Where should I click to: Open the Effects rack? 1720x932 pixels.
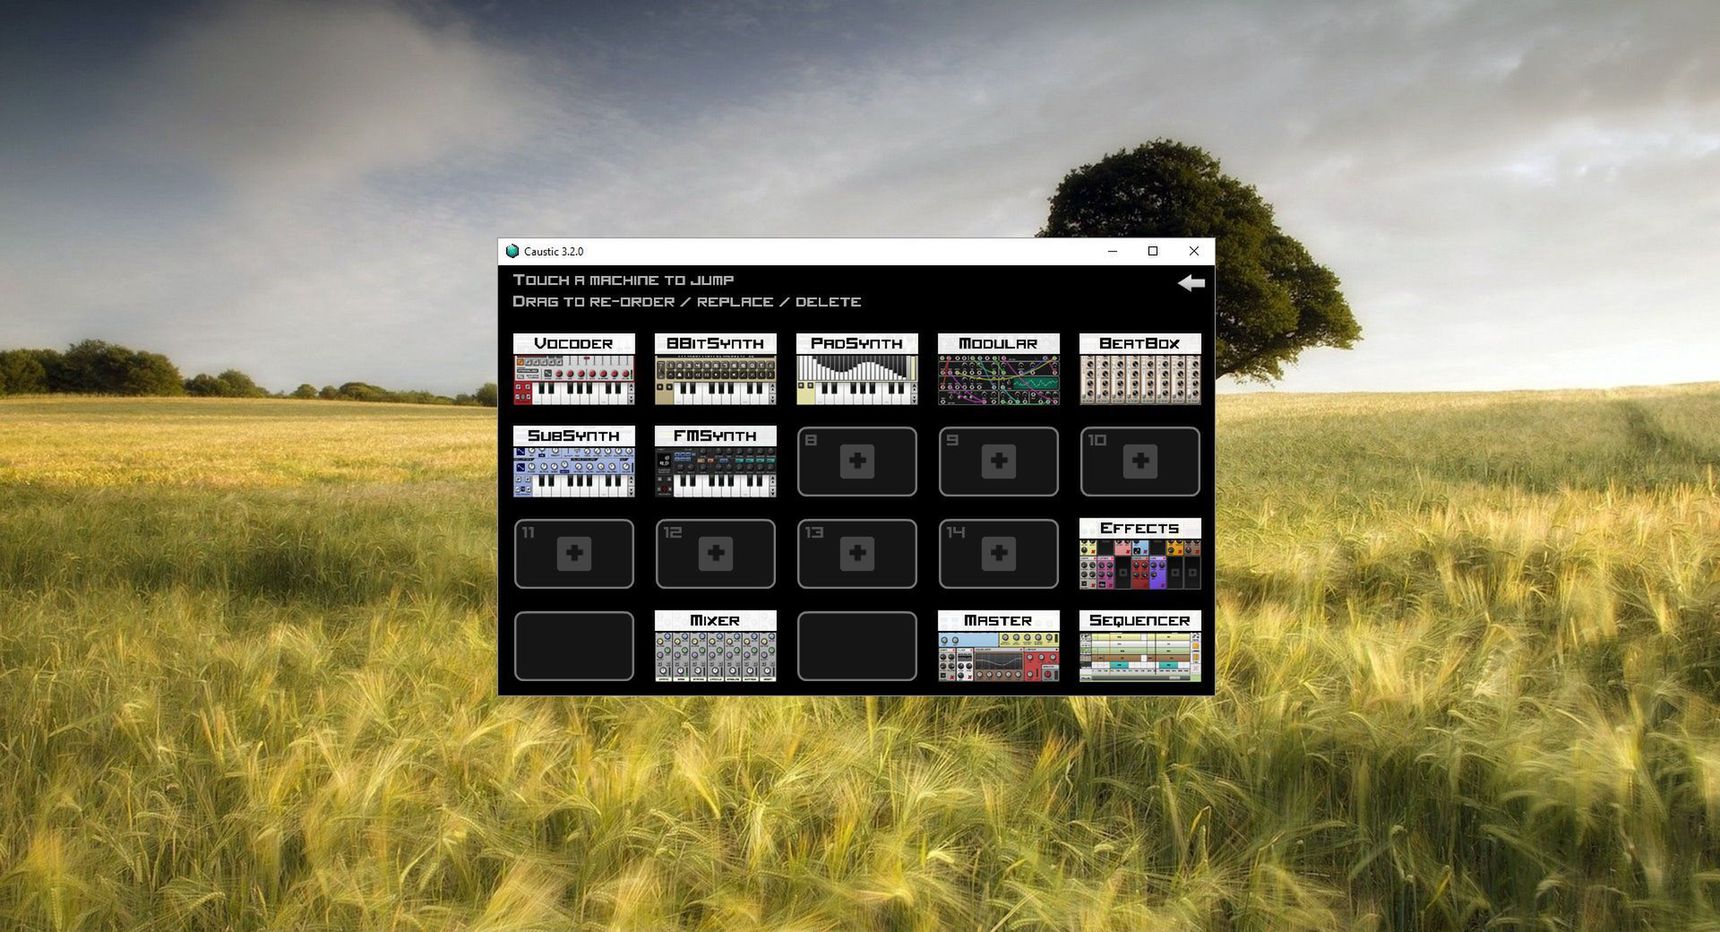[1140, 554]
